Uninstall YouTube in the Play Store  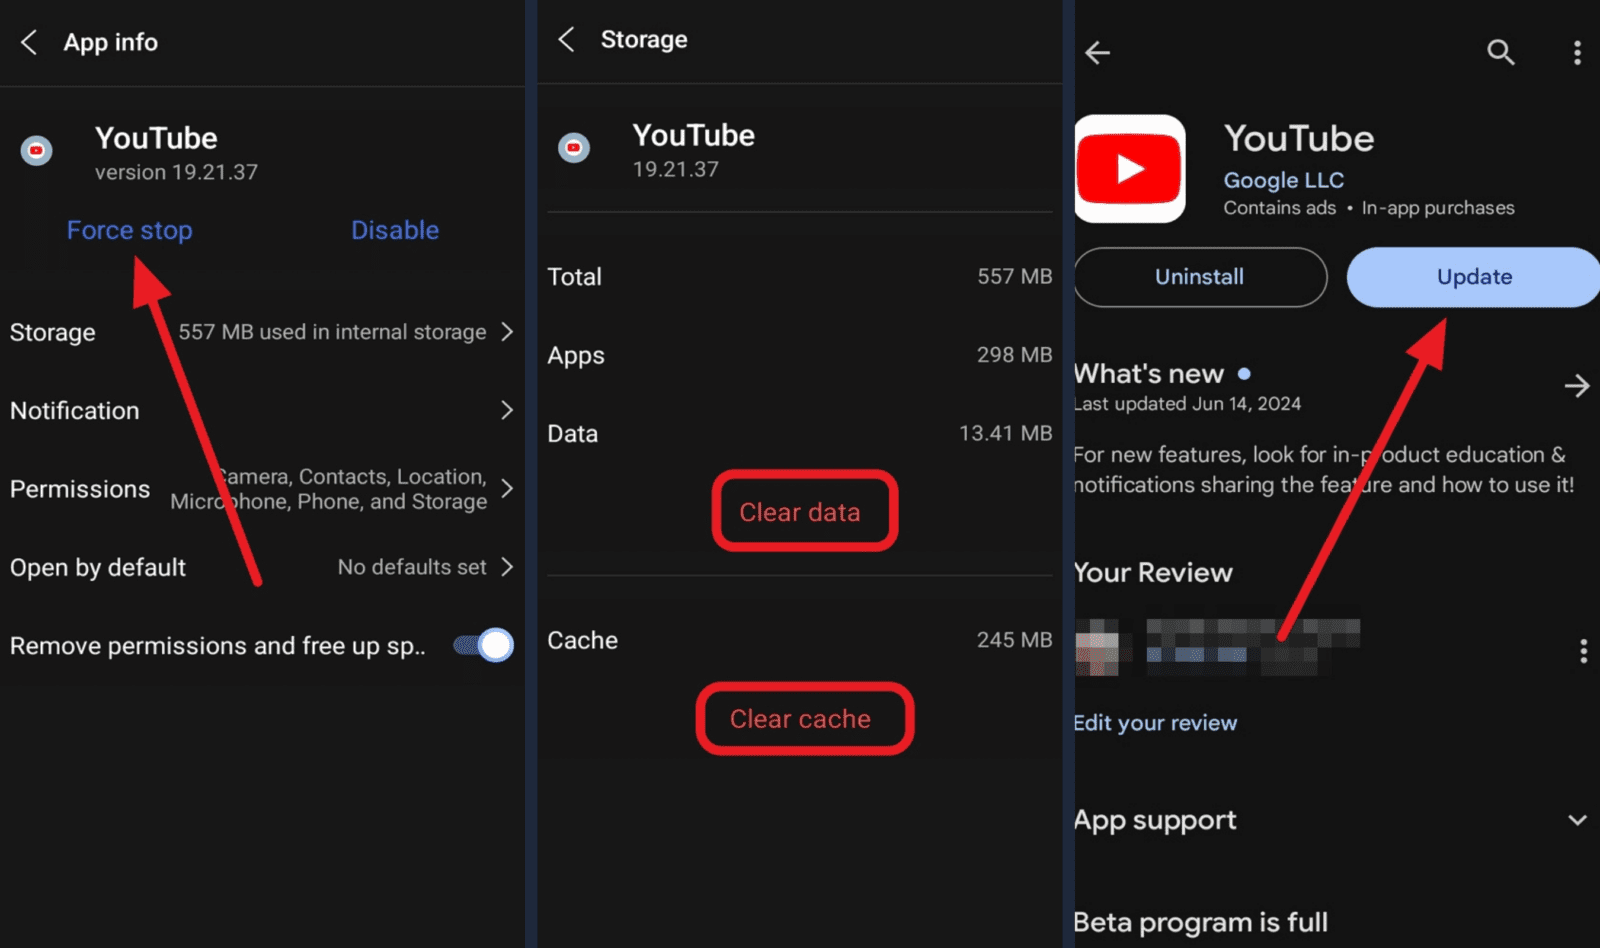1200,277
